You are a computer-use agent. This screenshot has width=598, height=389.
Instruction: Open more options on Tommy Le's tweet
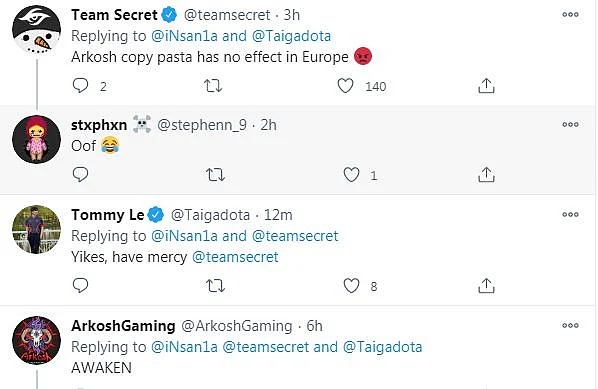570,214
